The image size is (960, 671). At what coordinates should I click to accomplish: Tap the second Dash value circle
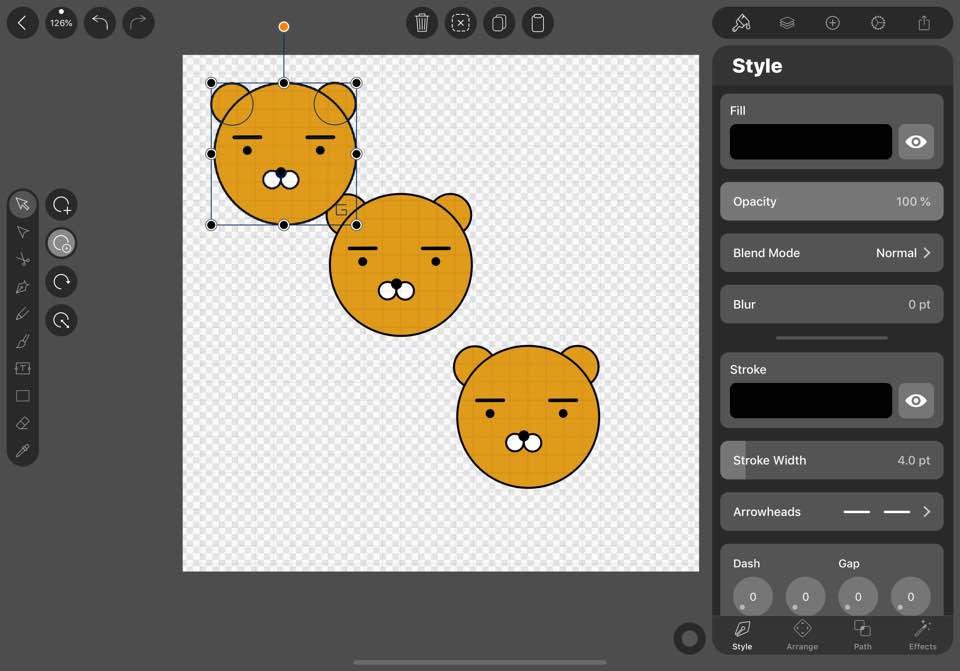[805, 596]
